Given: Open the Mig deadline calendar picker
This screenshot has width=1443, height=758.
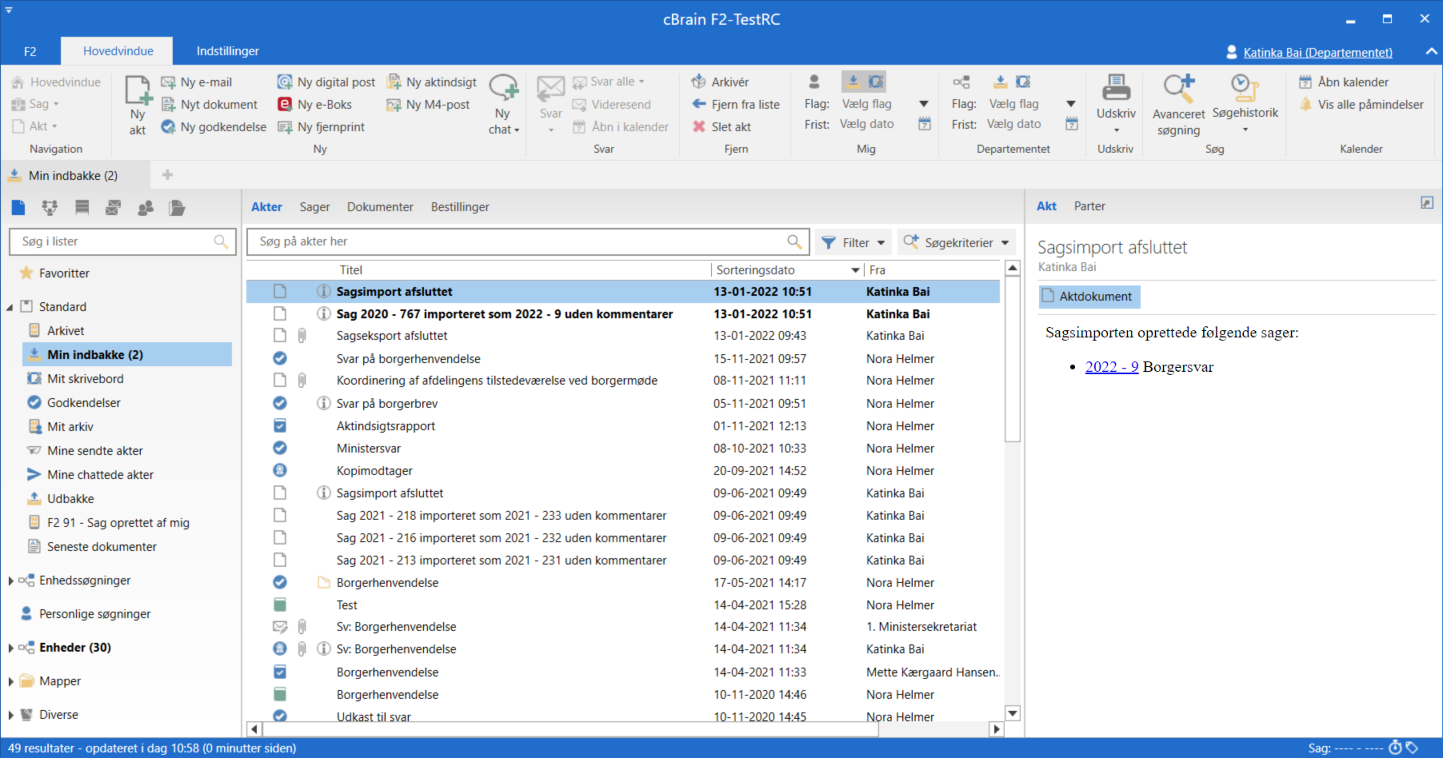Looking at the screenshot, I should tap(925, 124).
